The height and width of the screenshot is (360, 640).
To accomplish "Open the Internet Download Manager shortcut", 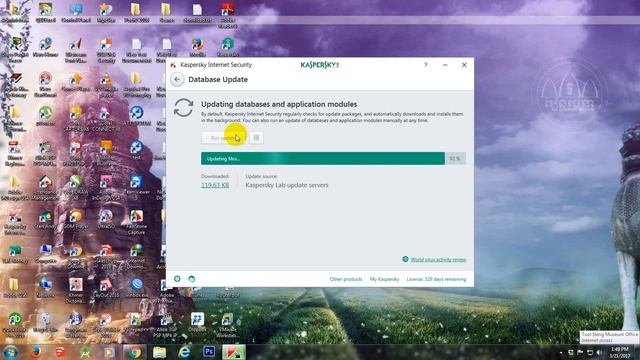I will pyautogui.click(x=136, y=256).
